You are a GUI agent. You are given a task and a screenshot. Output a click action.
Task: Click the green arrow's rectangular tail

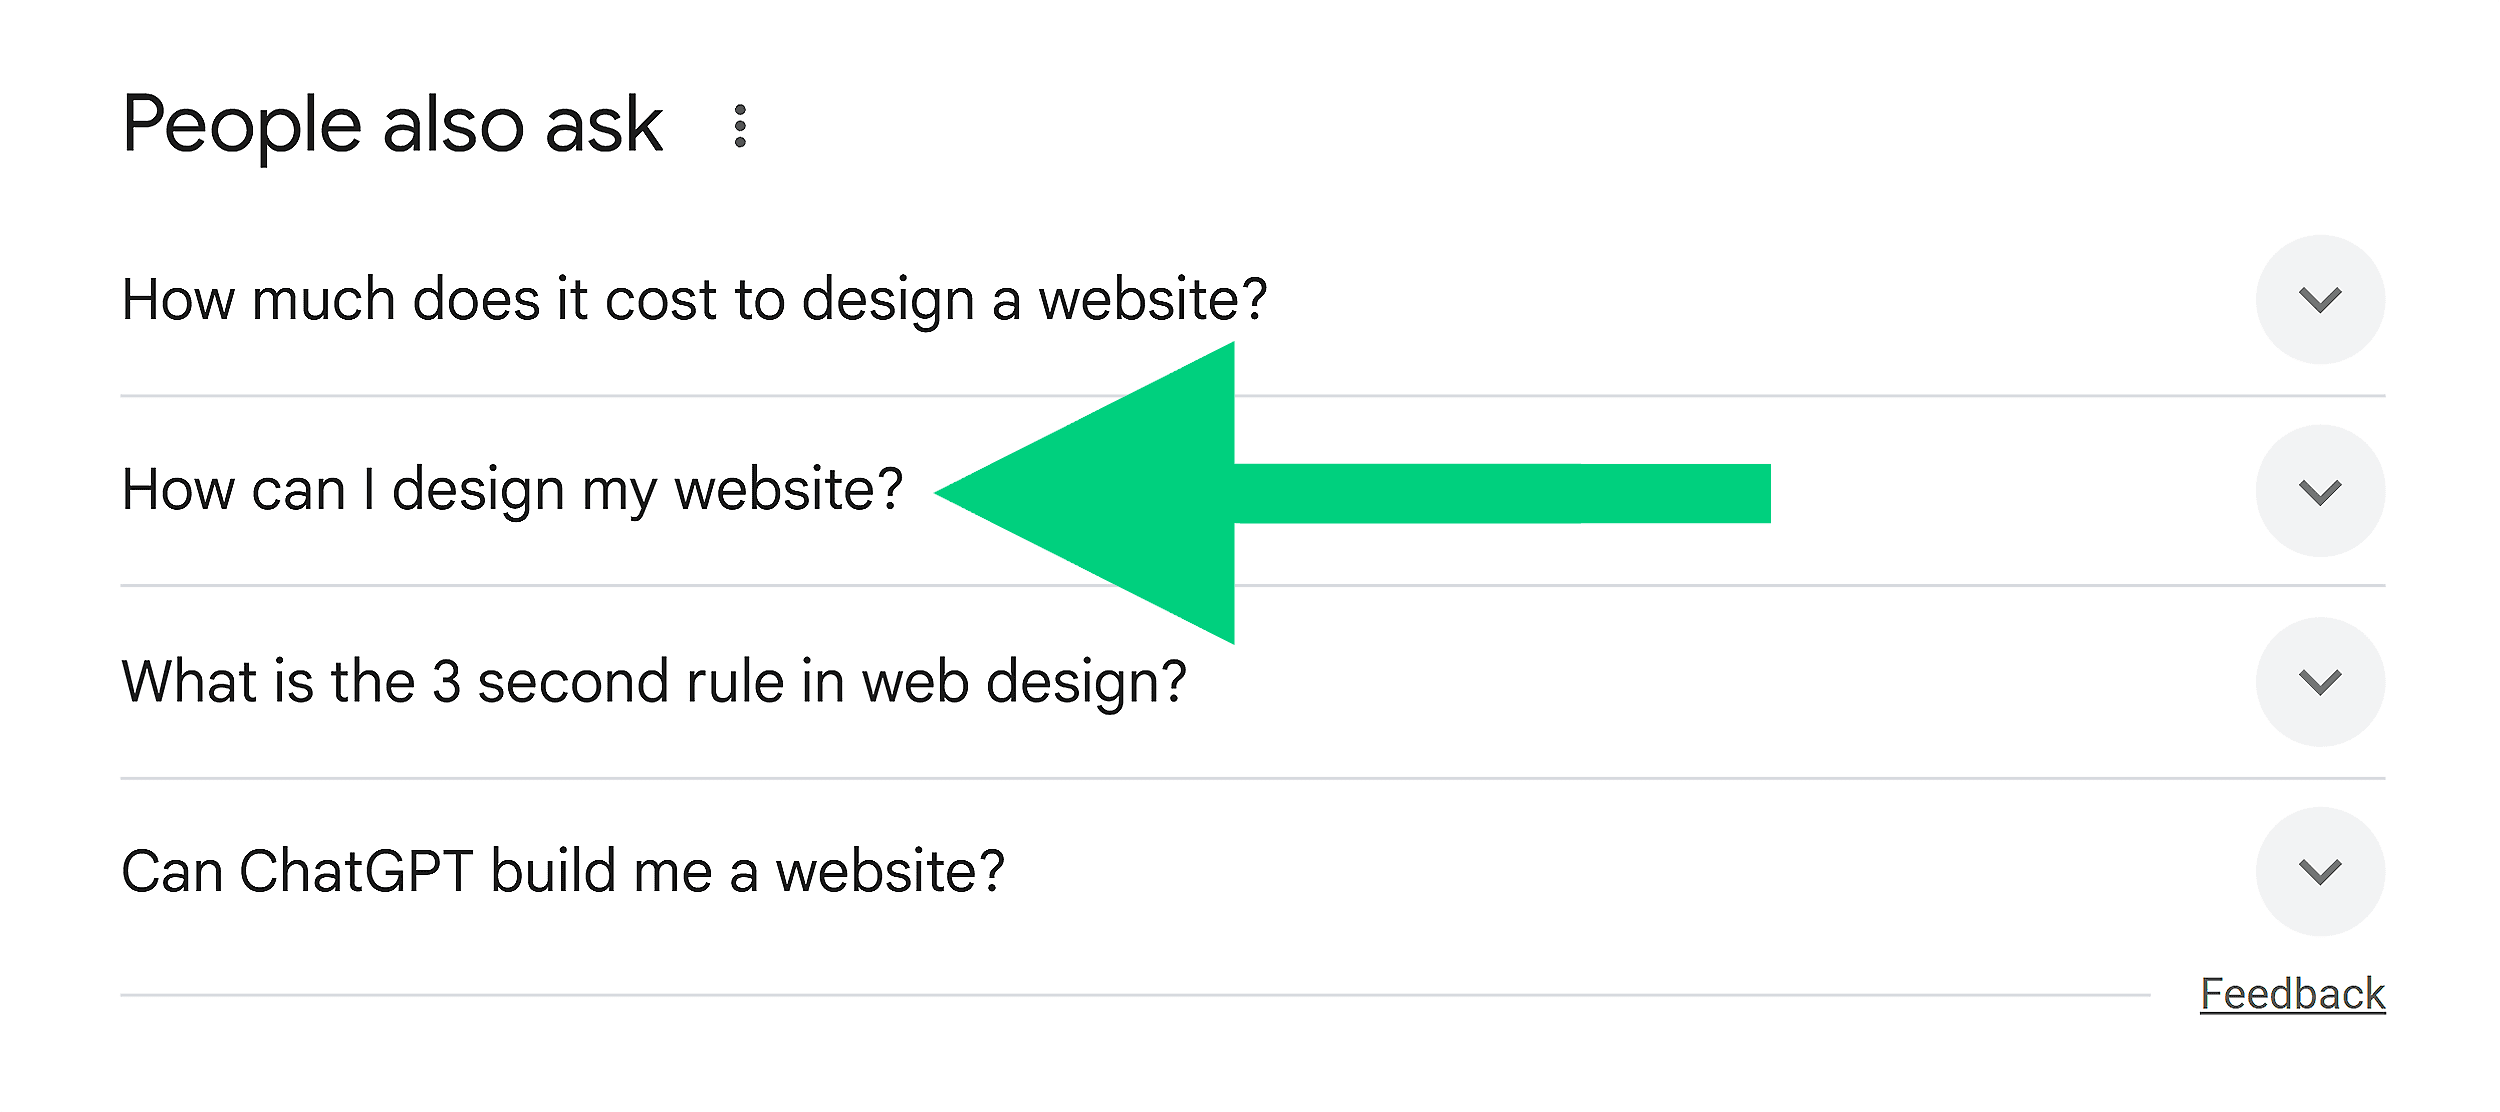tap(1500, 493)
